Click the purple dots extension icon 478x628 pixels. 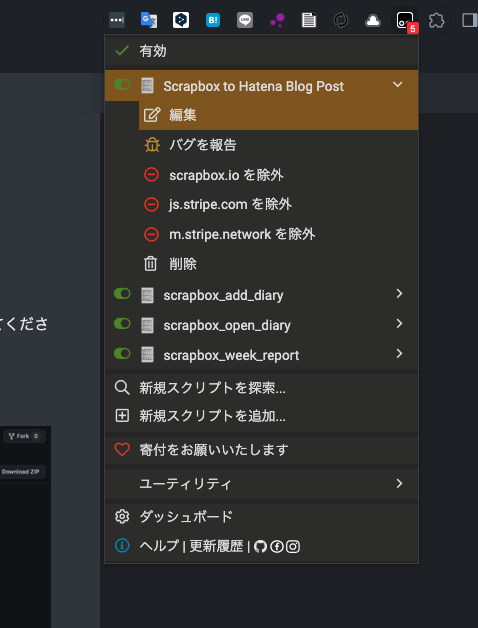[277, 20]
